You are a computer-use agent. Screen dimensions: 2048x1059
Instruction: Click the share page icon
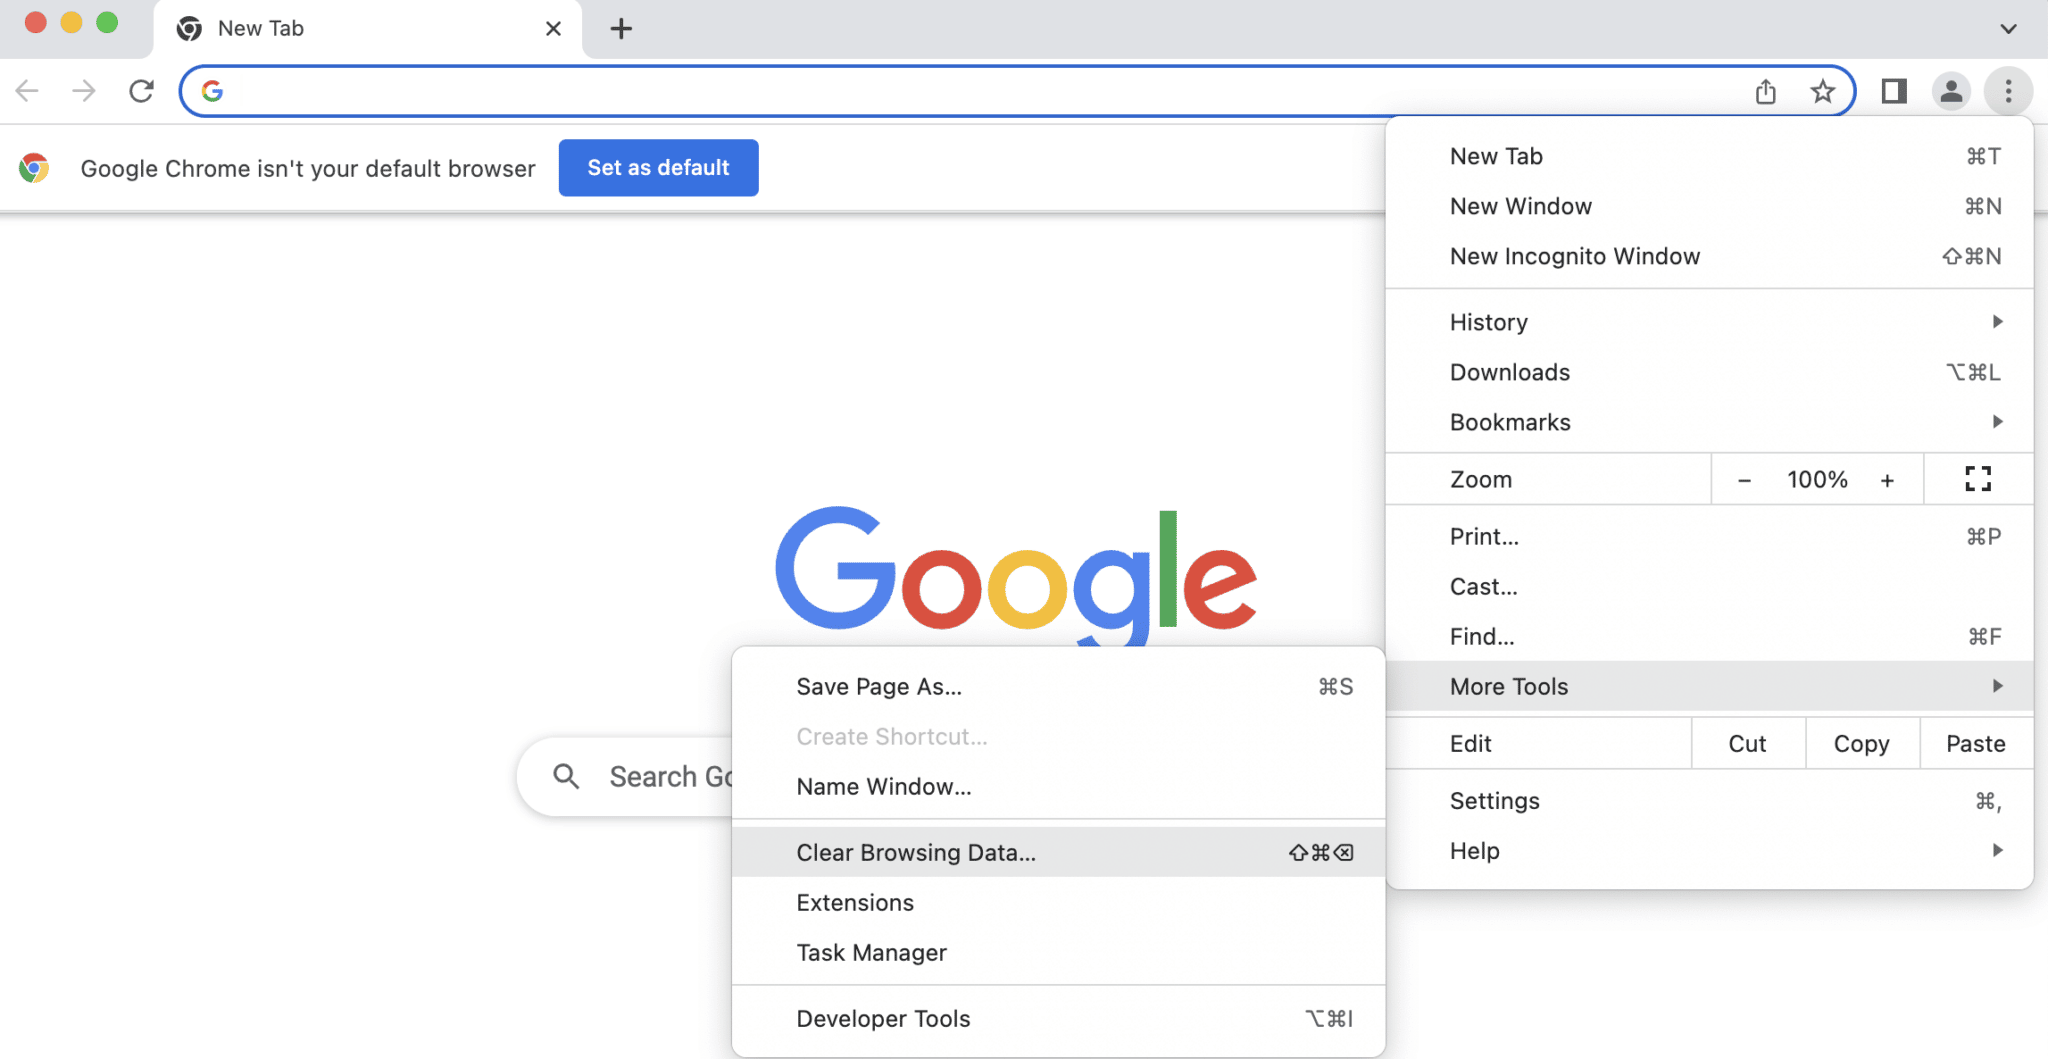tap(1765, 91)
